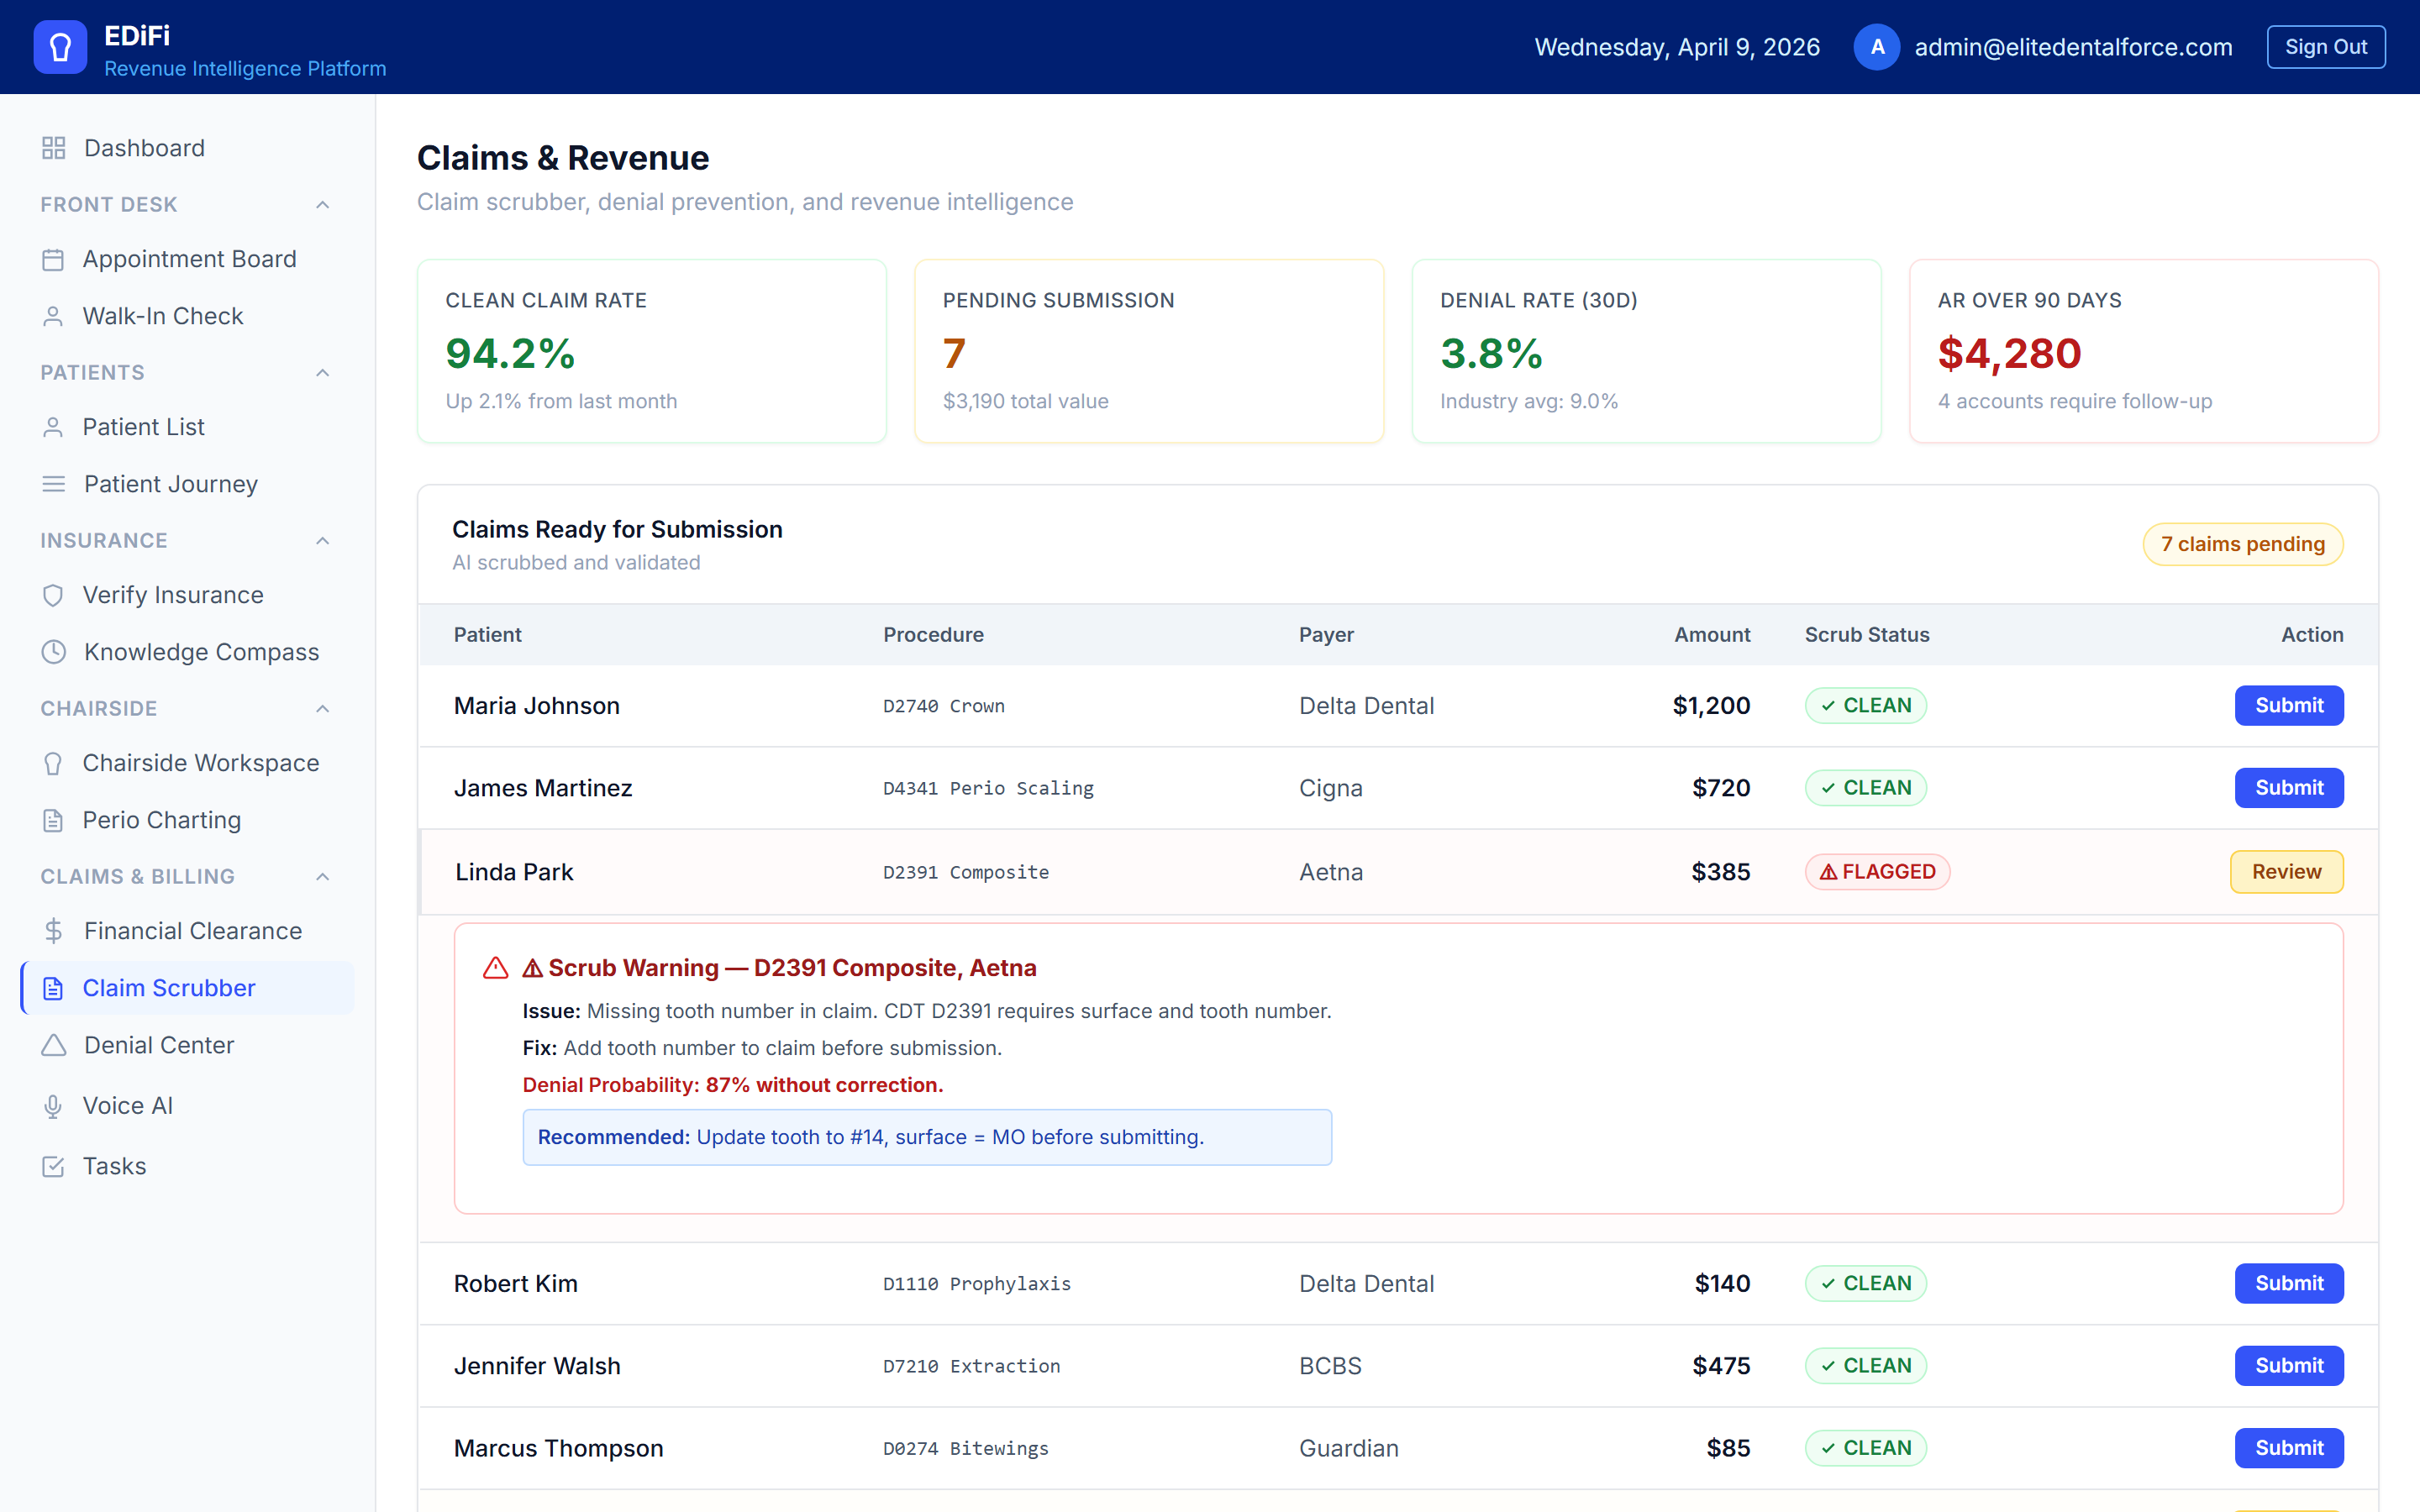The image size is (2420, 1512).
Task: Open Voice AI via the microphone icon
Action: [x=54, y=1106]
